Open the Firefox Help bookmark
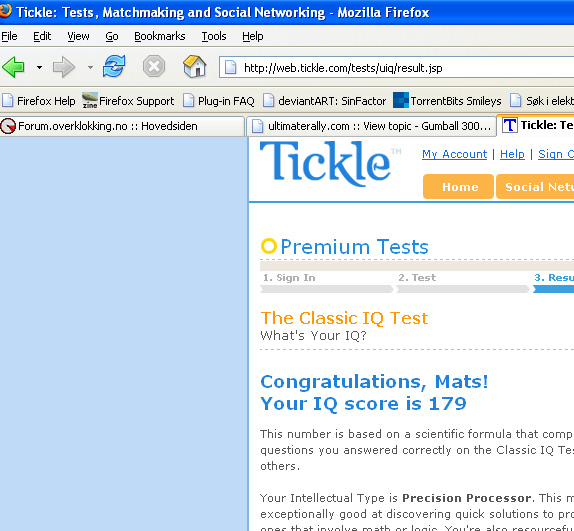The image size is (574, 531). click(x=38, y=101)
